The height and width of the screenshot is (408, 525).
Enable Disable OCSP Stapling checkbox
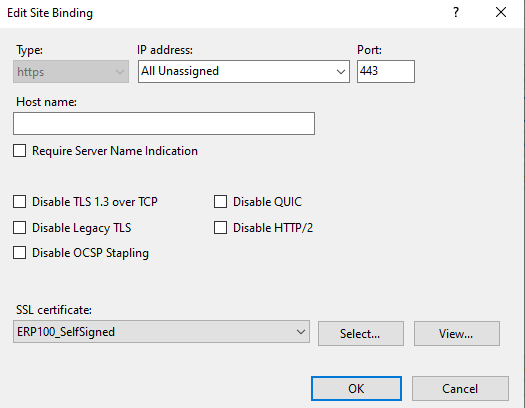point(19,253)
